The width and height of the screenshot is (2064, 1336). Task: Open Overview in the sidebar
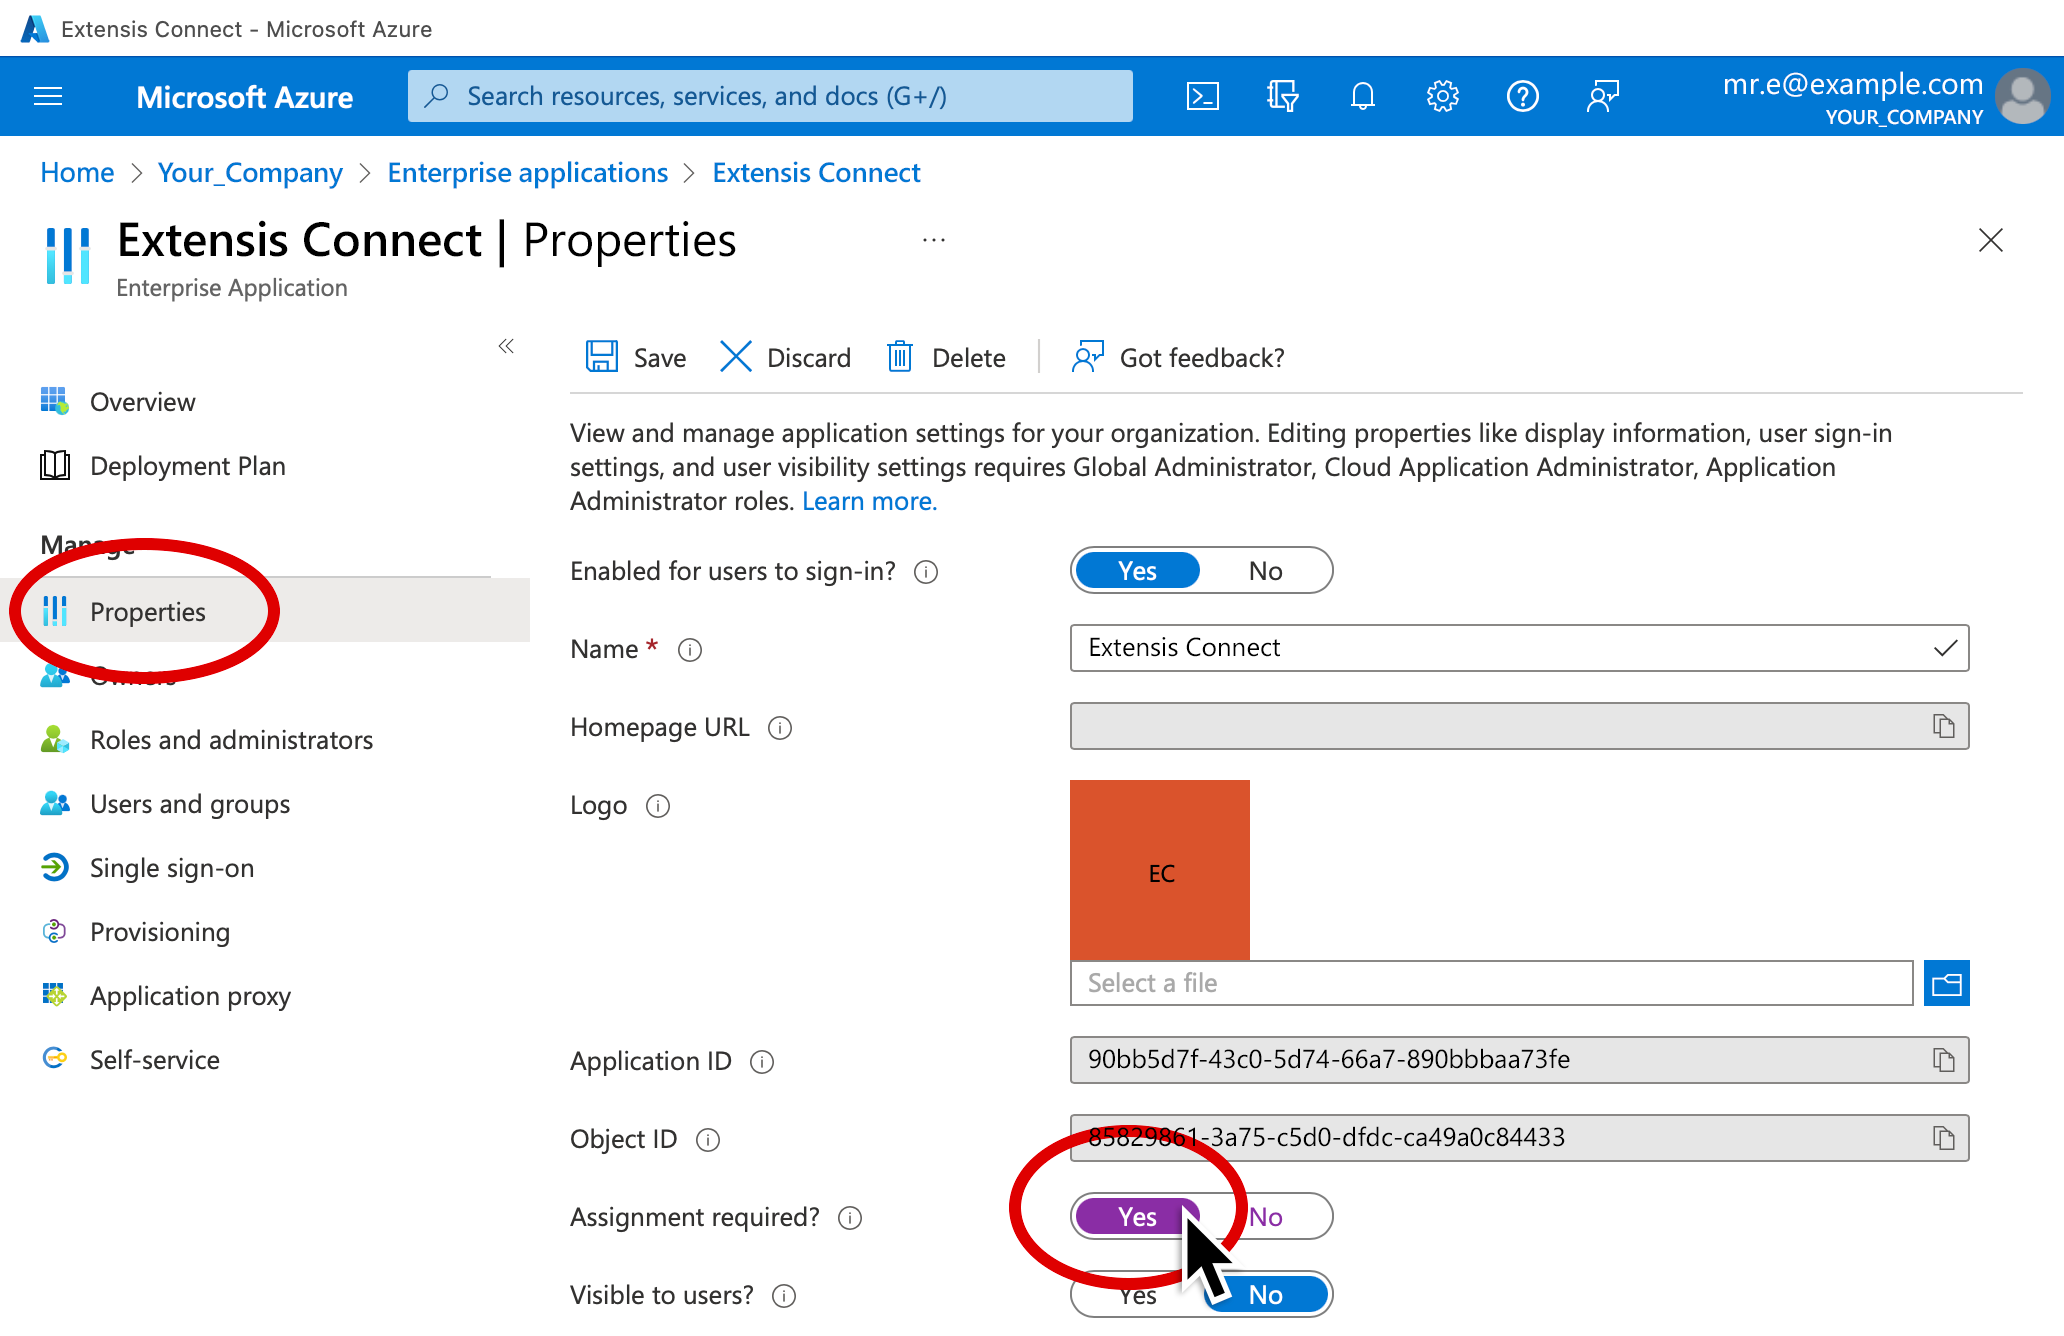tap(142, 402)
